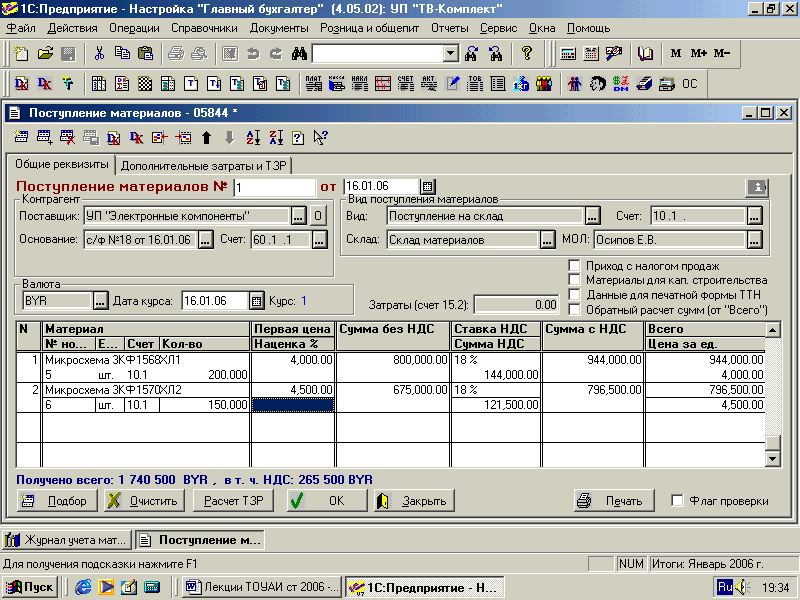Click the КАССА cash document icon
Viewport: 800px width, 600px height.
(336, 83)
